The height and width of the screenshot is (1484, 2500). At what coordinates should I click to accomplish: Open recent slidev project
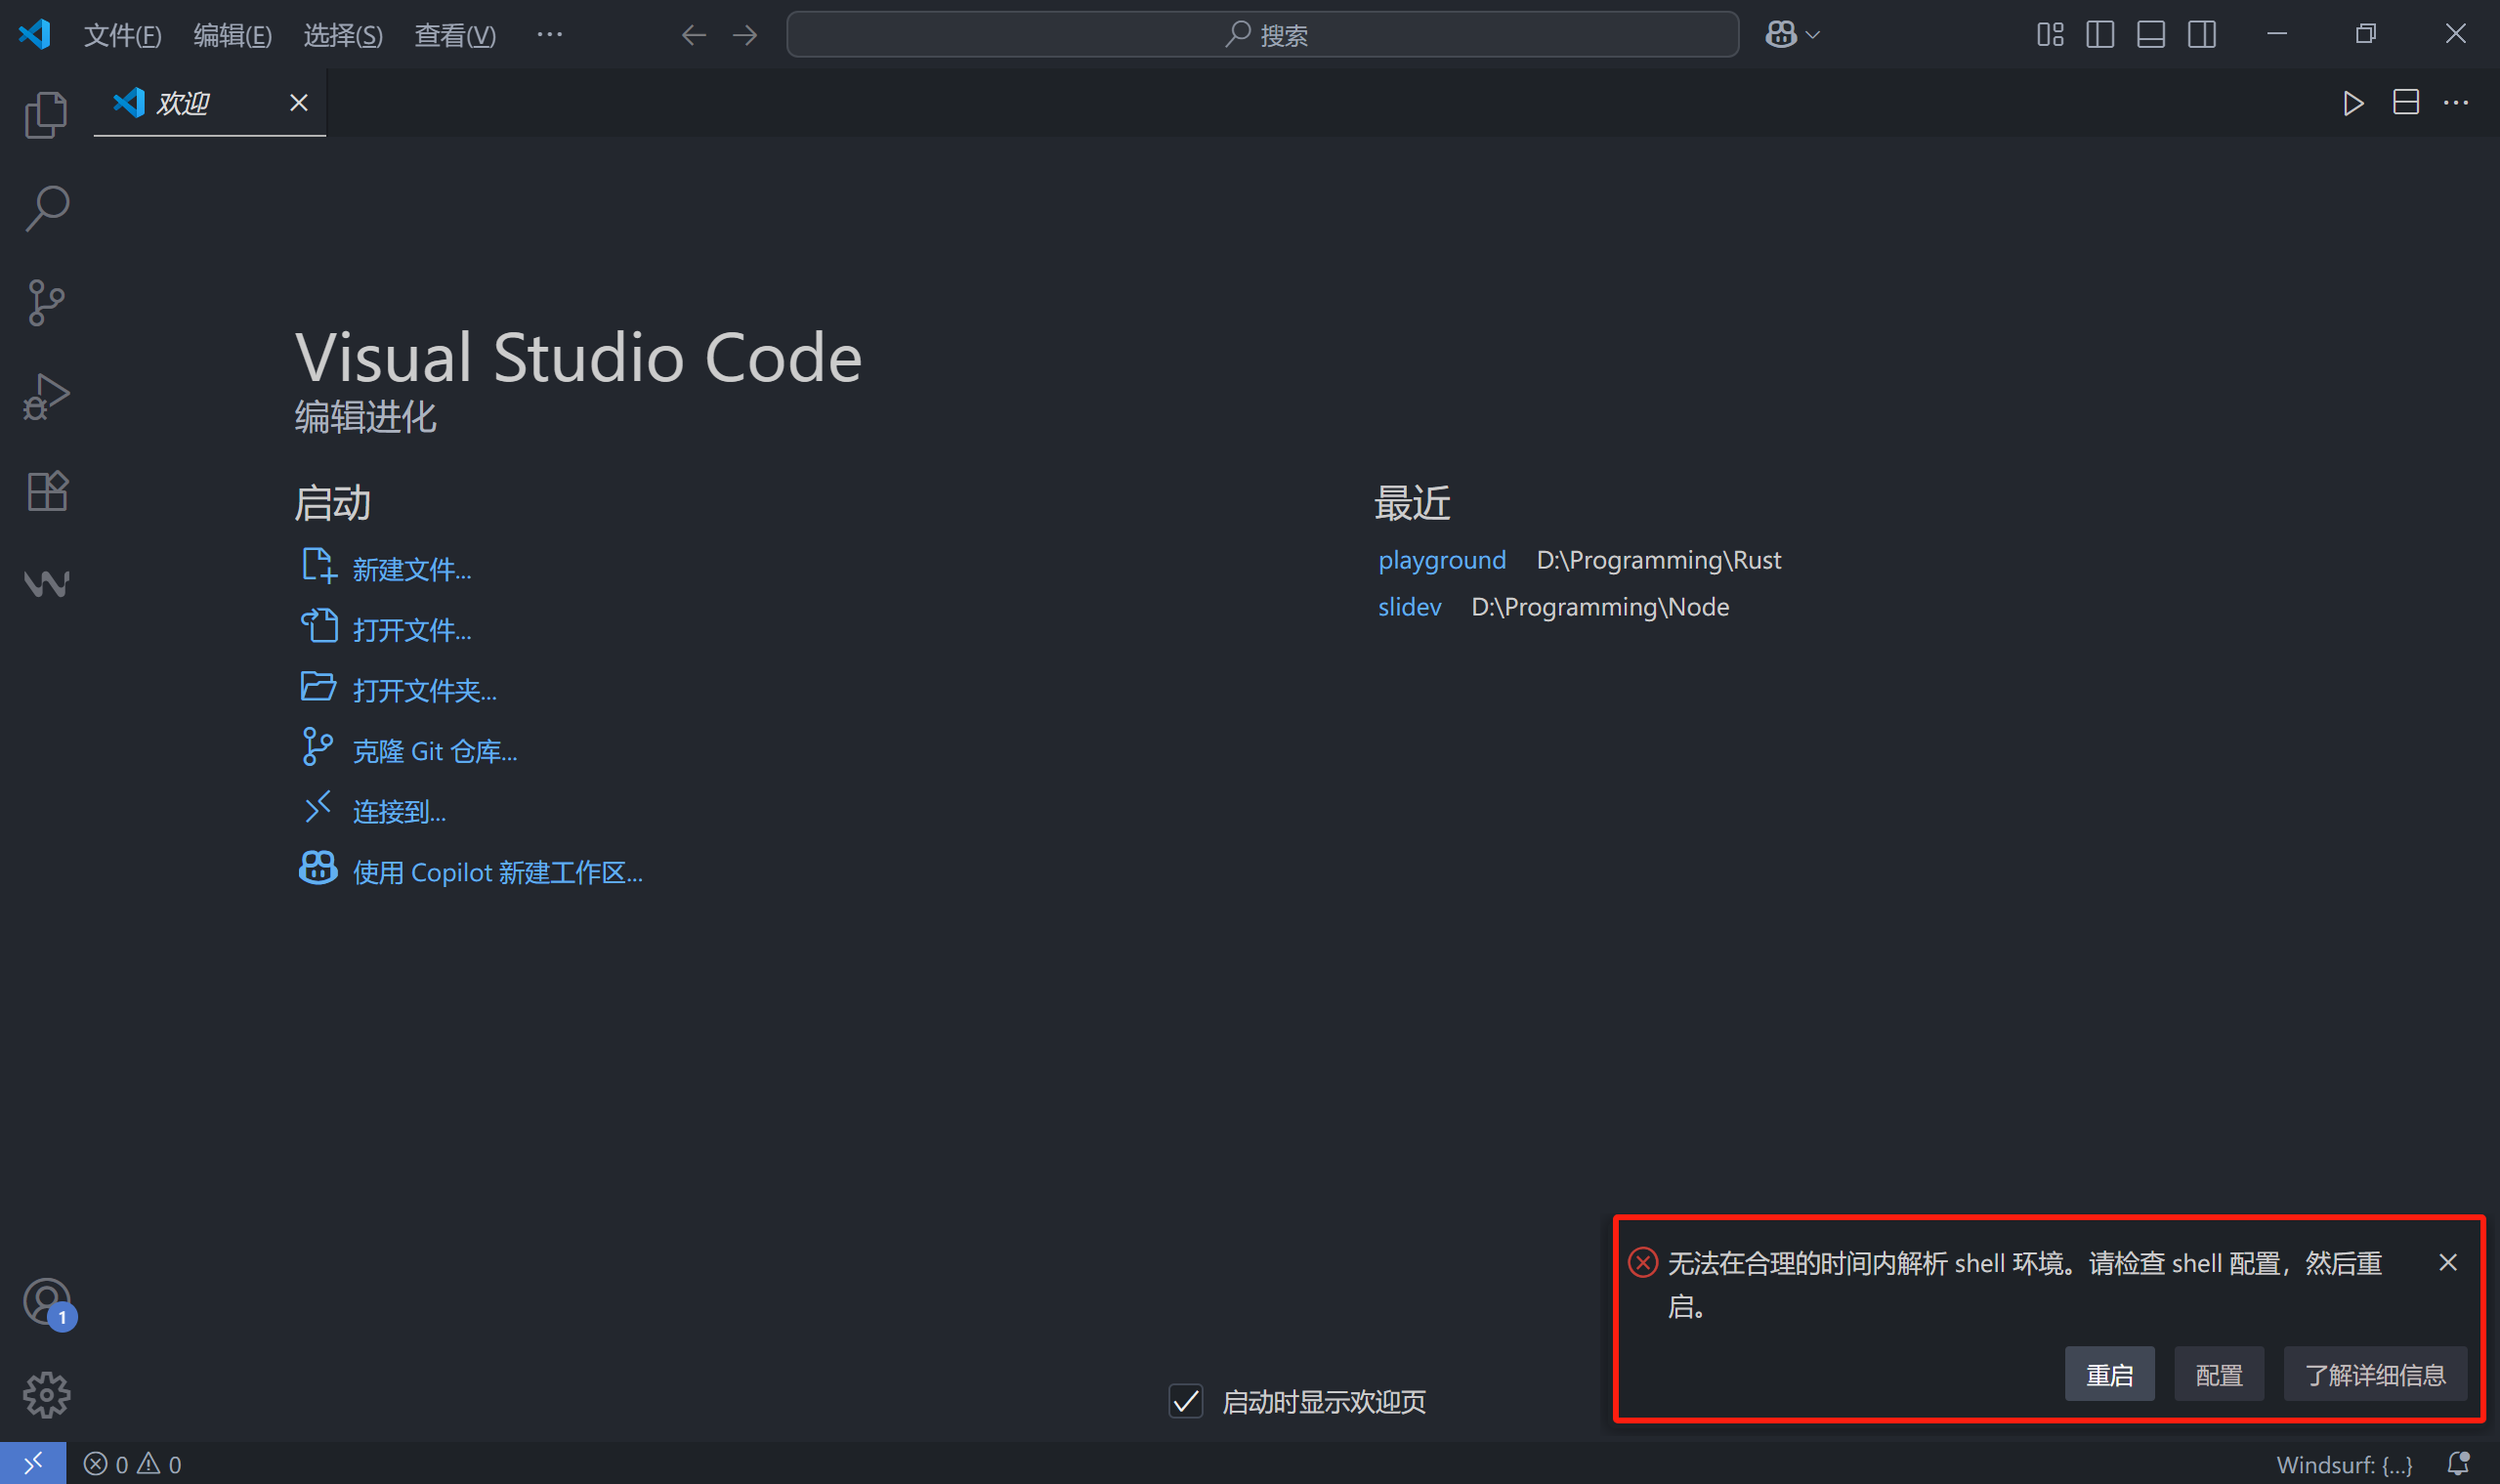pos(1409,607)
